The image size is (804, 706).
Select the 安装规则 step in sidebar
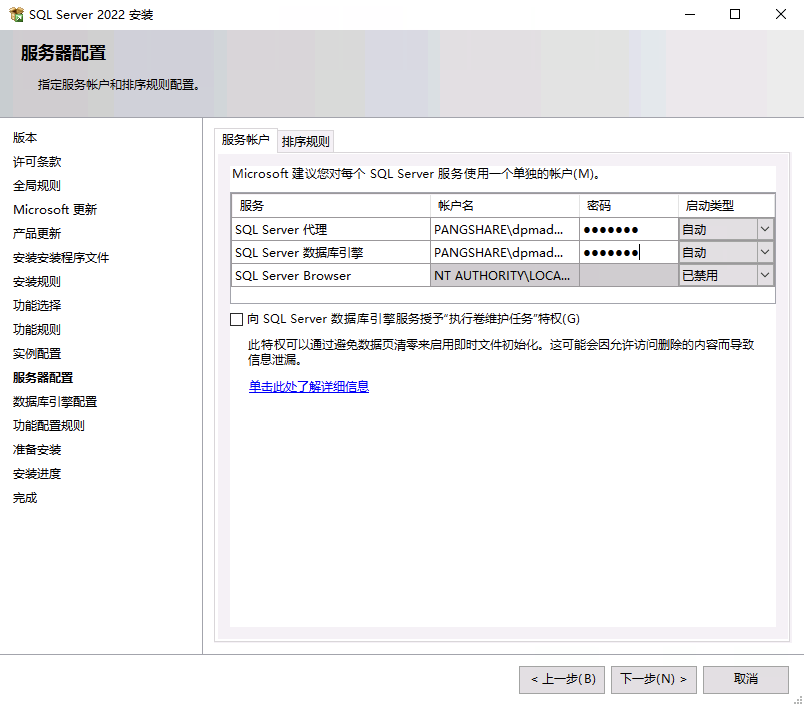(x=37, y=281)
